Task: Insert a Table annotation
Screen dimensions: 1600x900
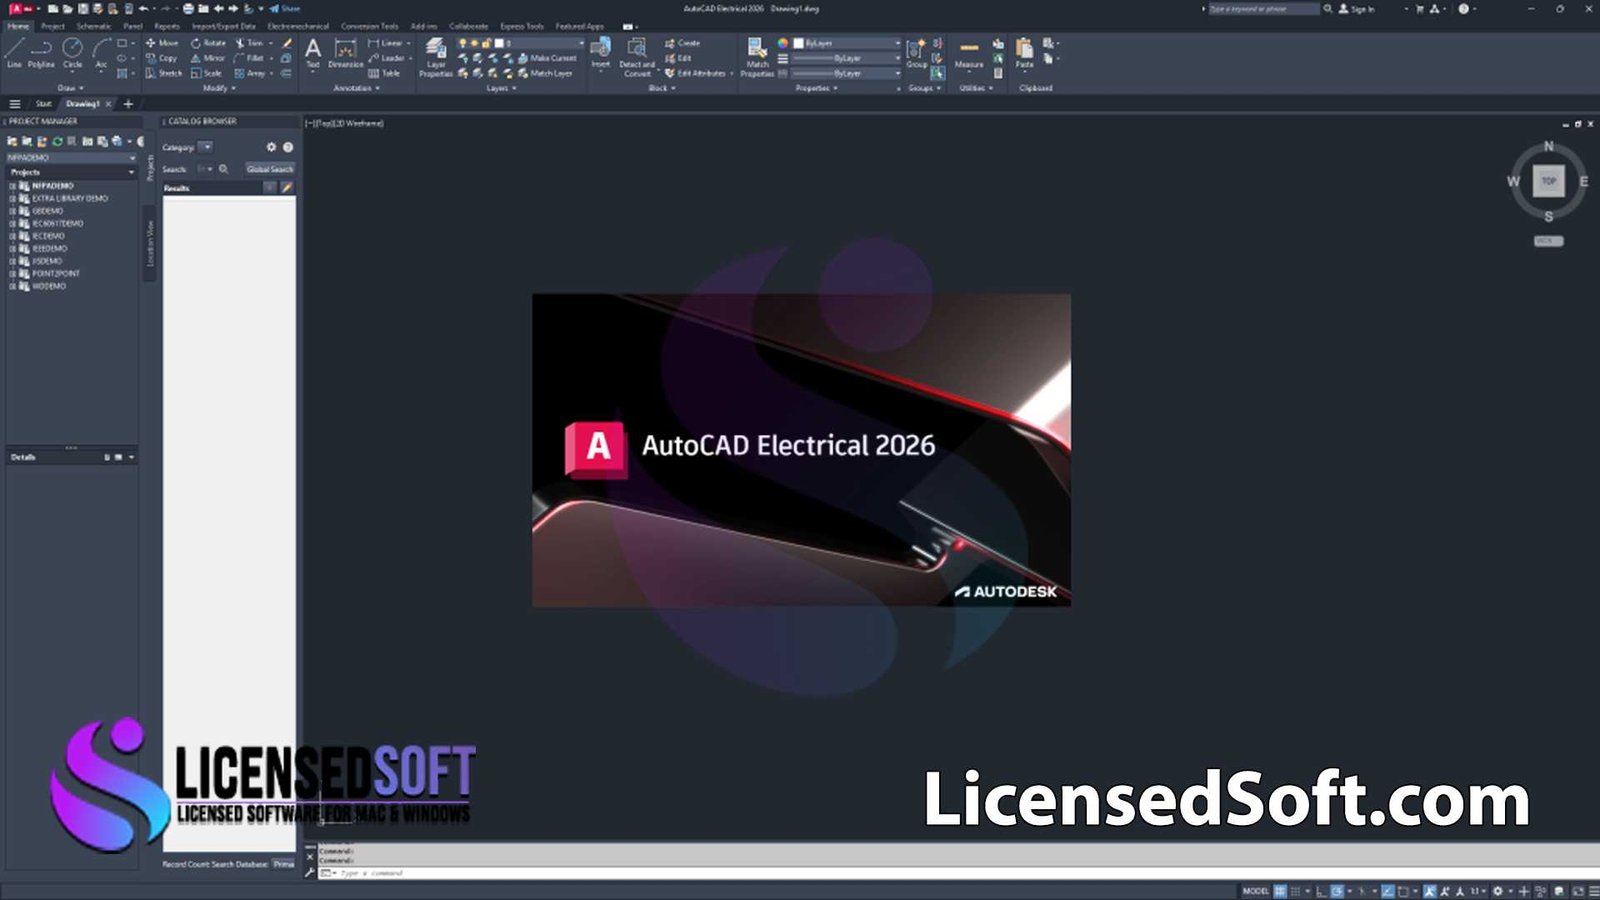Action: pos(384,73)
